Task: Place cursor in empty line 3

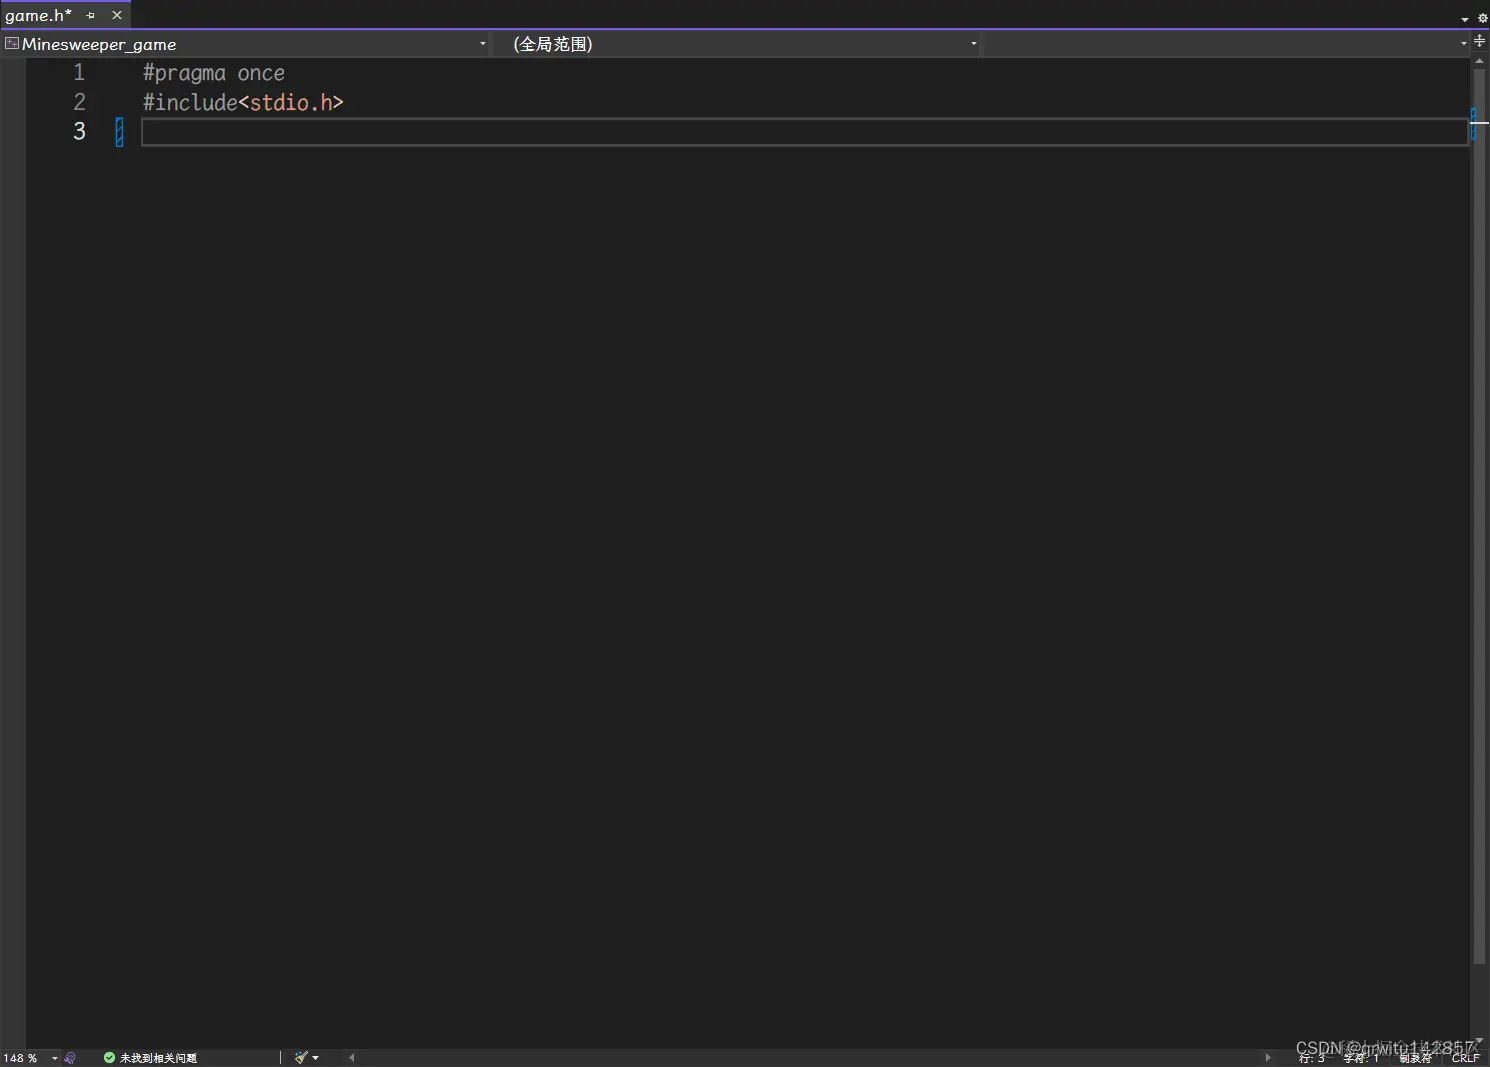Action: click(x=804, y=132)
